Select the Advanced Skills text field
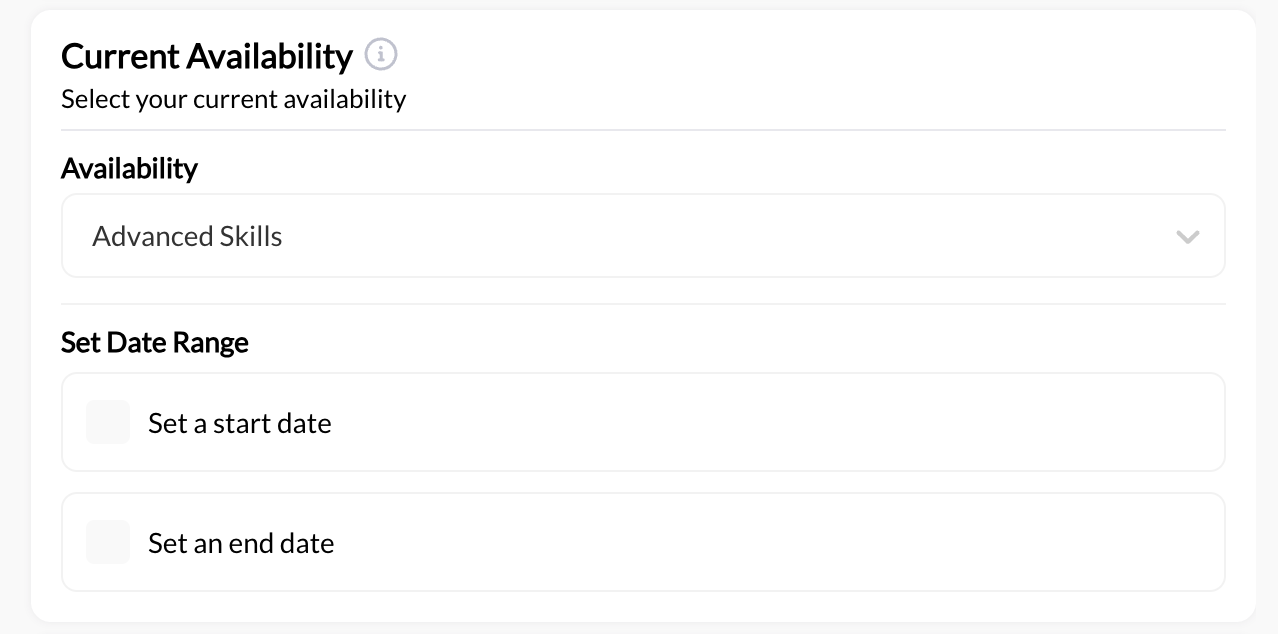The width and height of the screenshot is (1278, 634). pos(187,236)
